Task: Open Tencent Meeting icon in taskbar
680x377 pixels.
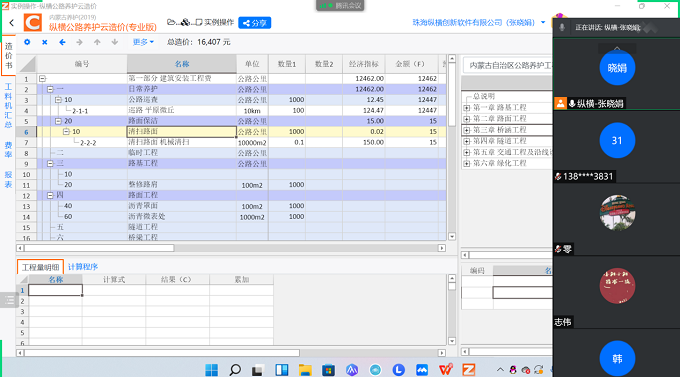Action: (422, 370)
